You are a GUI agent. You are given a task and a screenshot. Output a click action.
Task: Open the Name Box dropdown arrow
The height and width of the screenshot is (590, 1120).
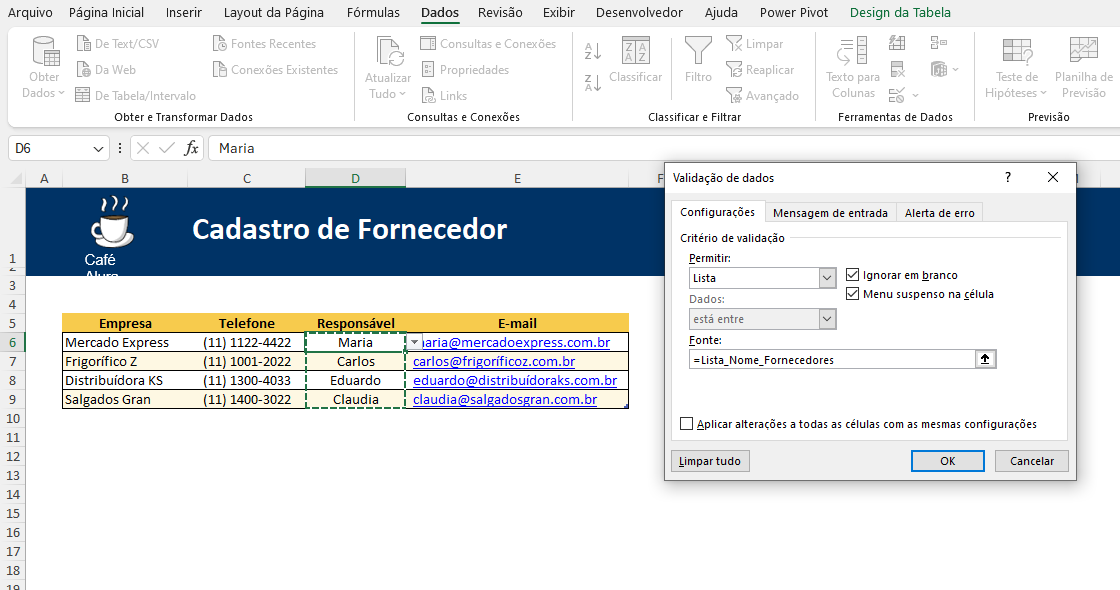(98, 149)
